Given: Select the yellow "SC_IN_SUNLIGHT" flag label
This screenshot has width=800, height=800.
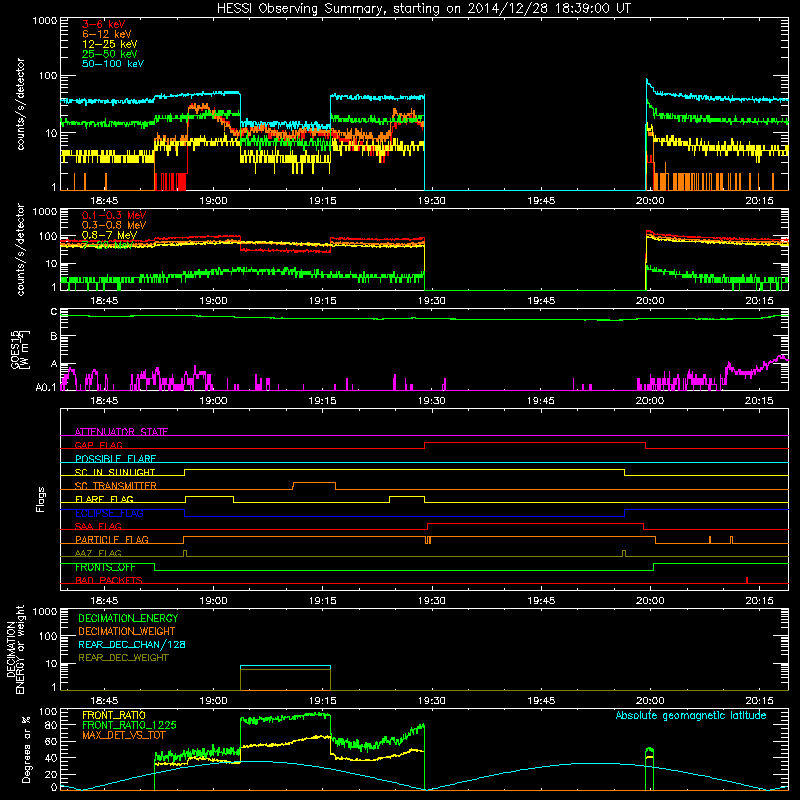Looking at the screenshot, I should point(115,472).
